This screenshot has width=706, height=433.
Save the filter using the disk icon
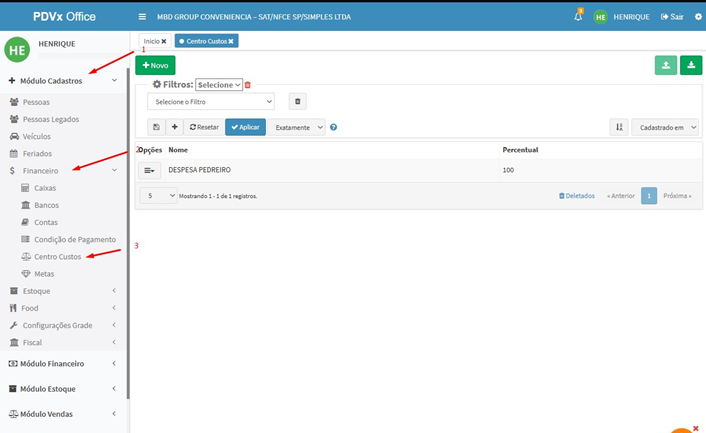coord(156,127)
